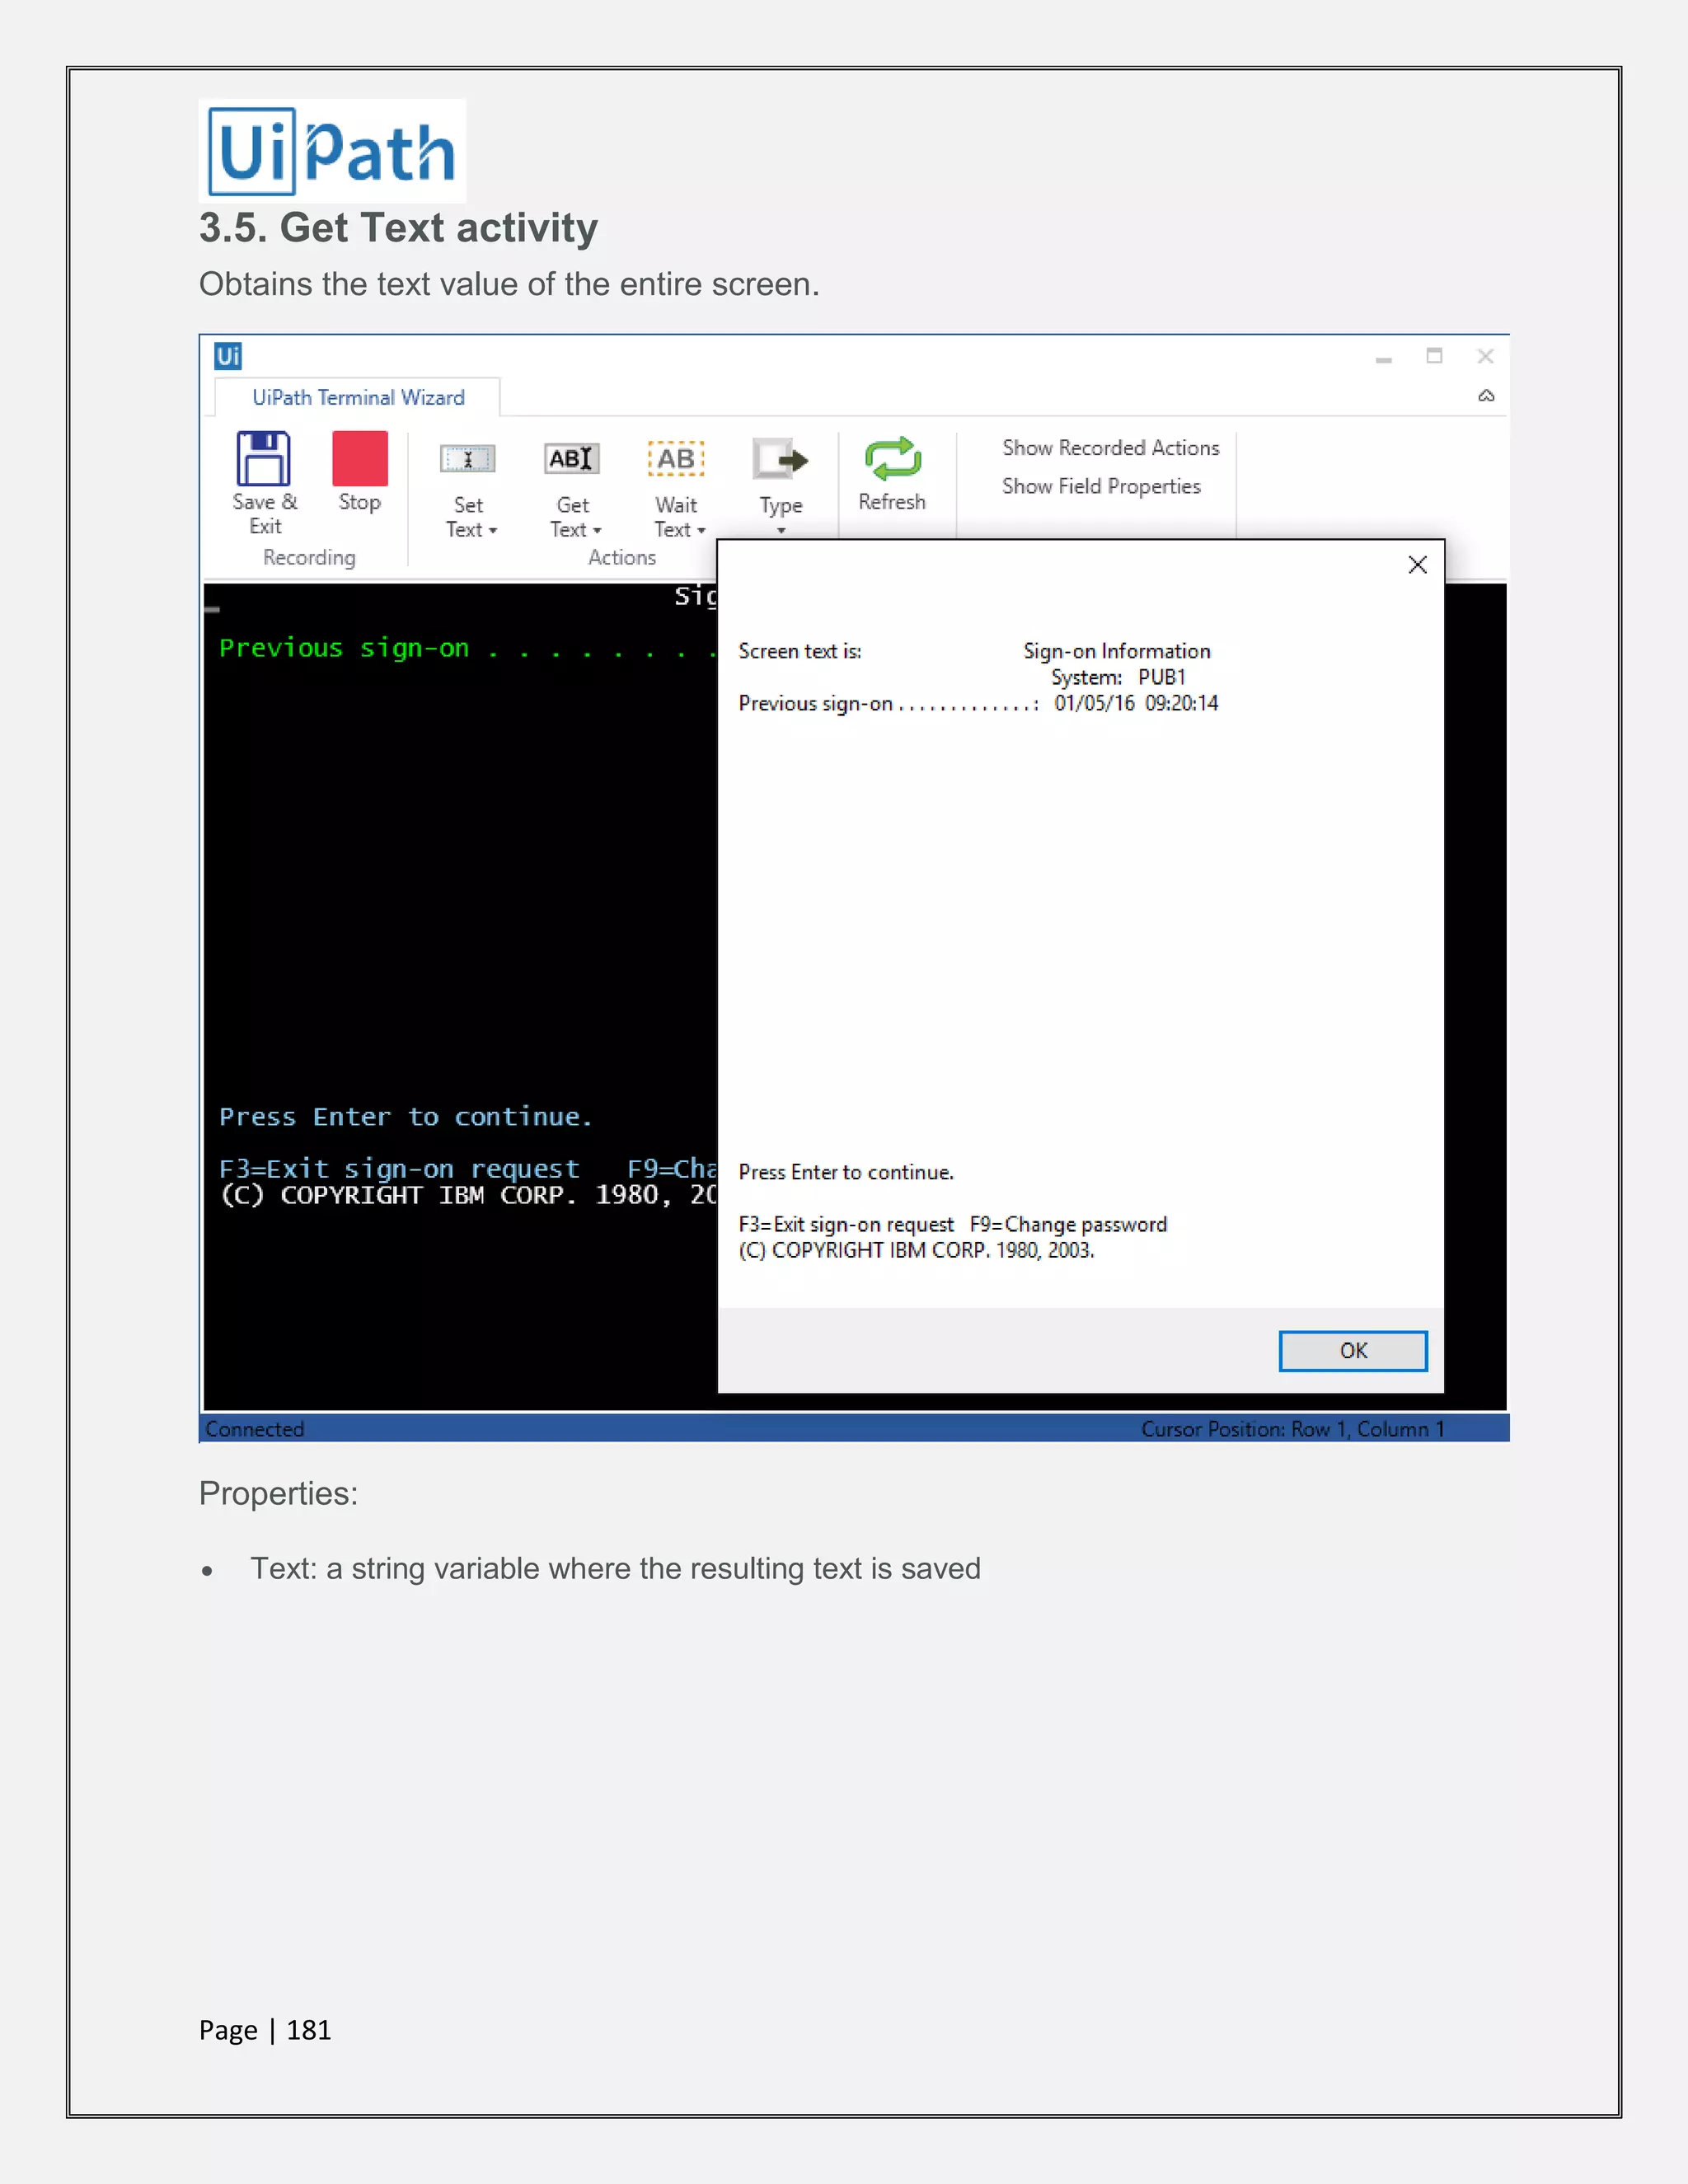Close the screen text dialog

[1417, 565]
